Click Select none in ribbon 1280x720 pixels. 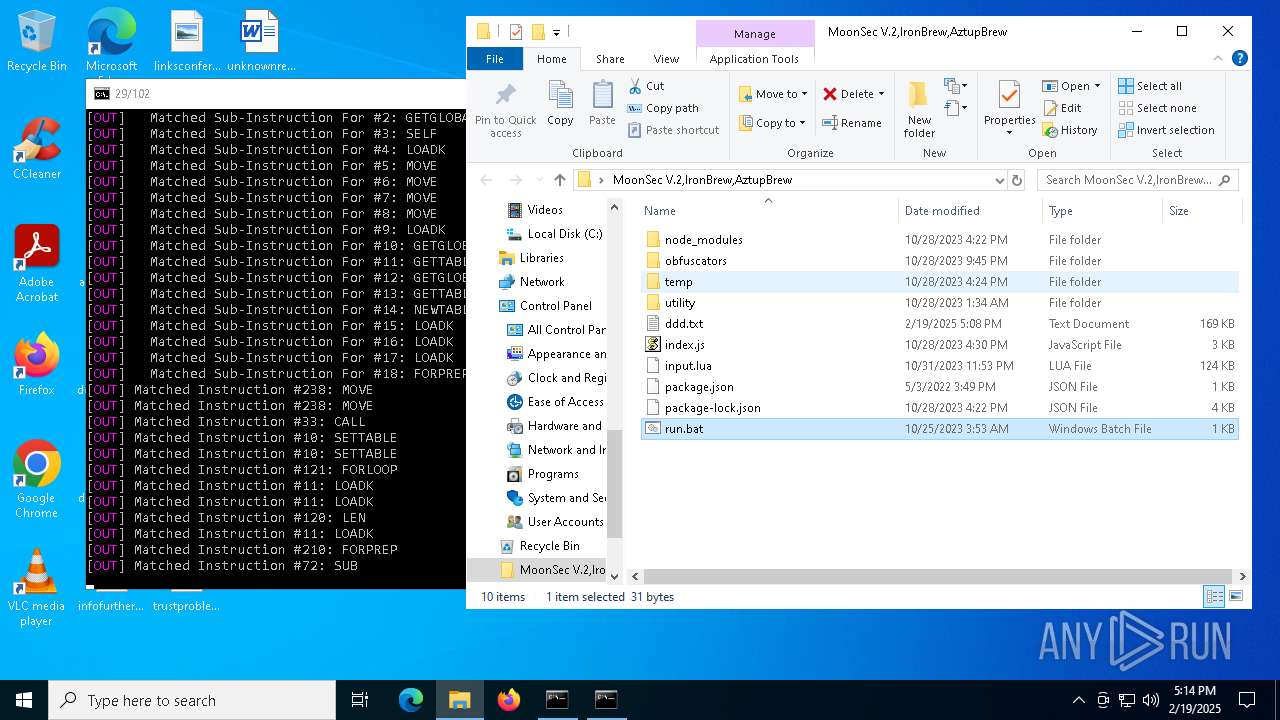click(x=1157, y=108)
